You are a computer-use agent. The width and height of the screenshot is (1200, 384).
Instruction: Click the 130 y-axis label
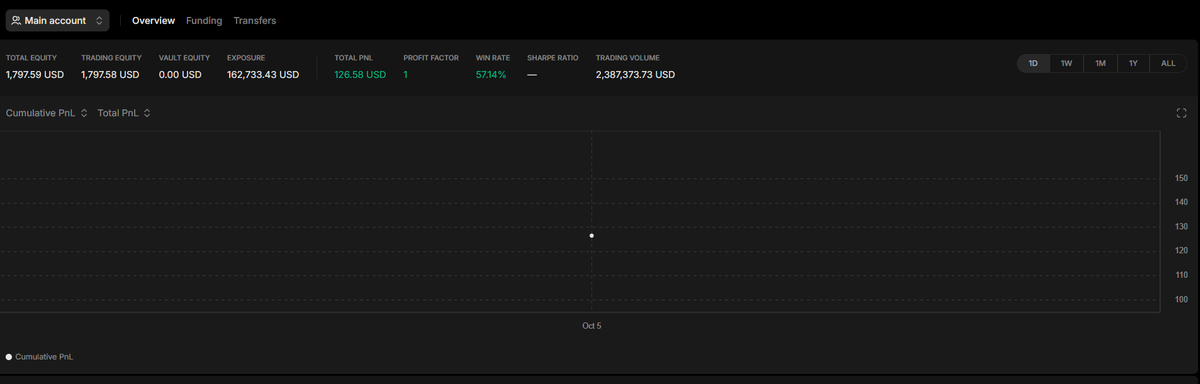[1181, 226]
